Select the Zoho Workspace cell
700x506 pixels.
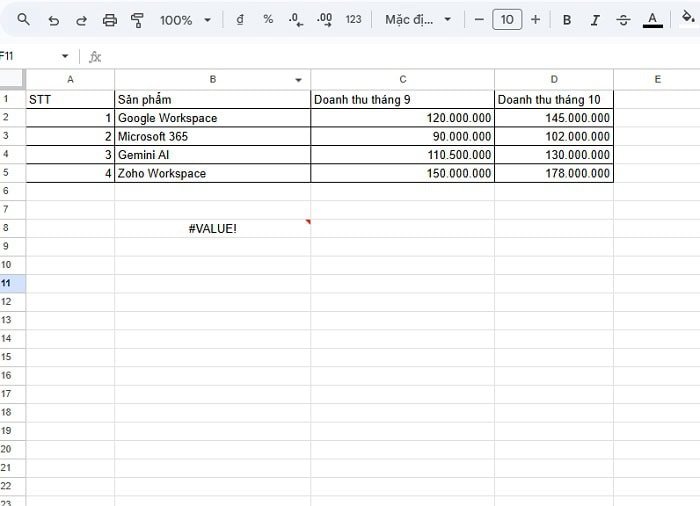pyautogui.click(x=212, y=173)
